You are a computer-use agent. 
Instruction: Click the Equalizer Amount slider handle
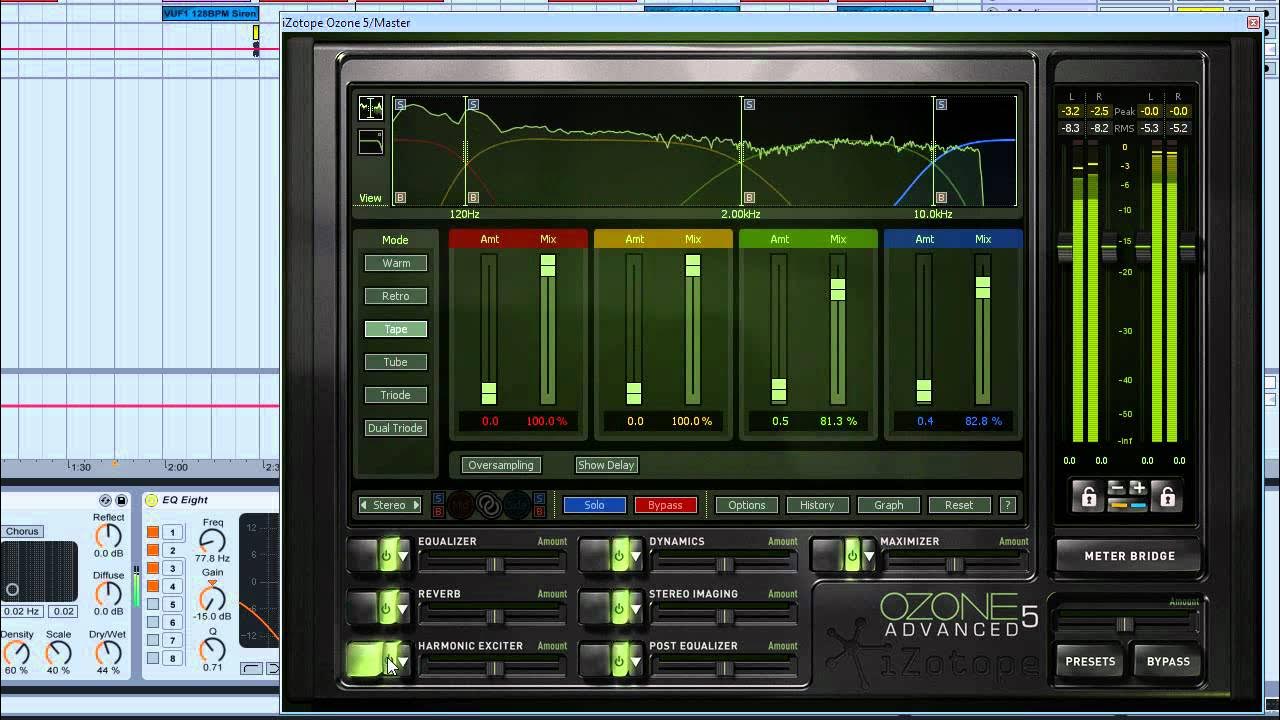(494, 565)
